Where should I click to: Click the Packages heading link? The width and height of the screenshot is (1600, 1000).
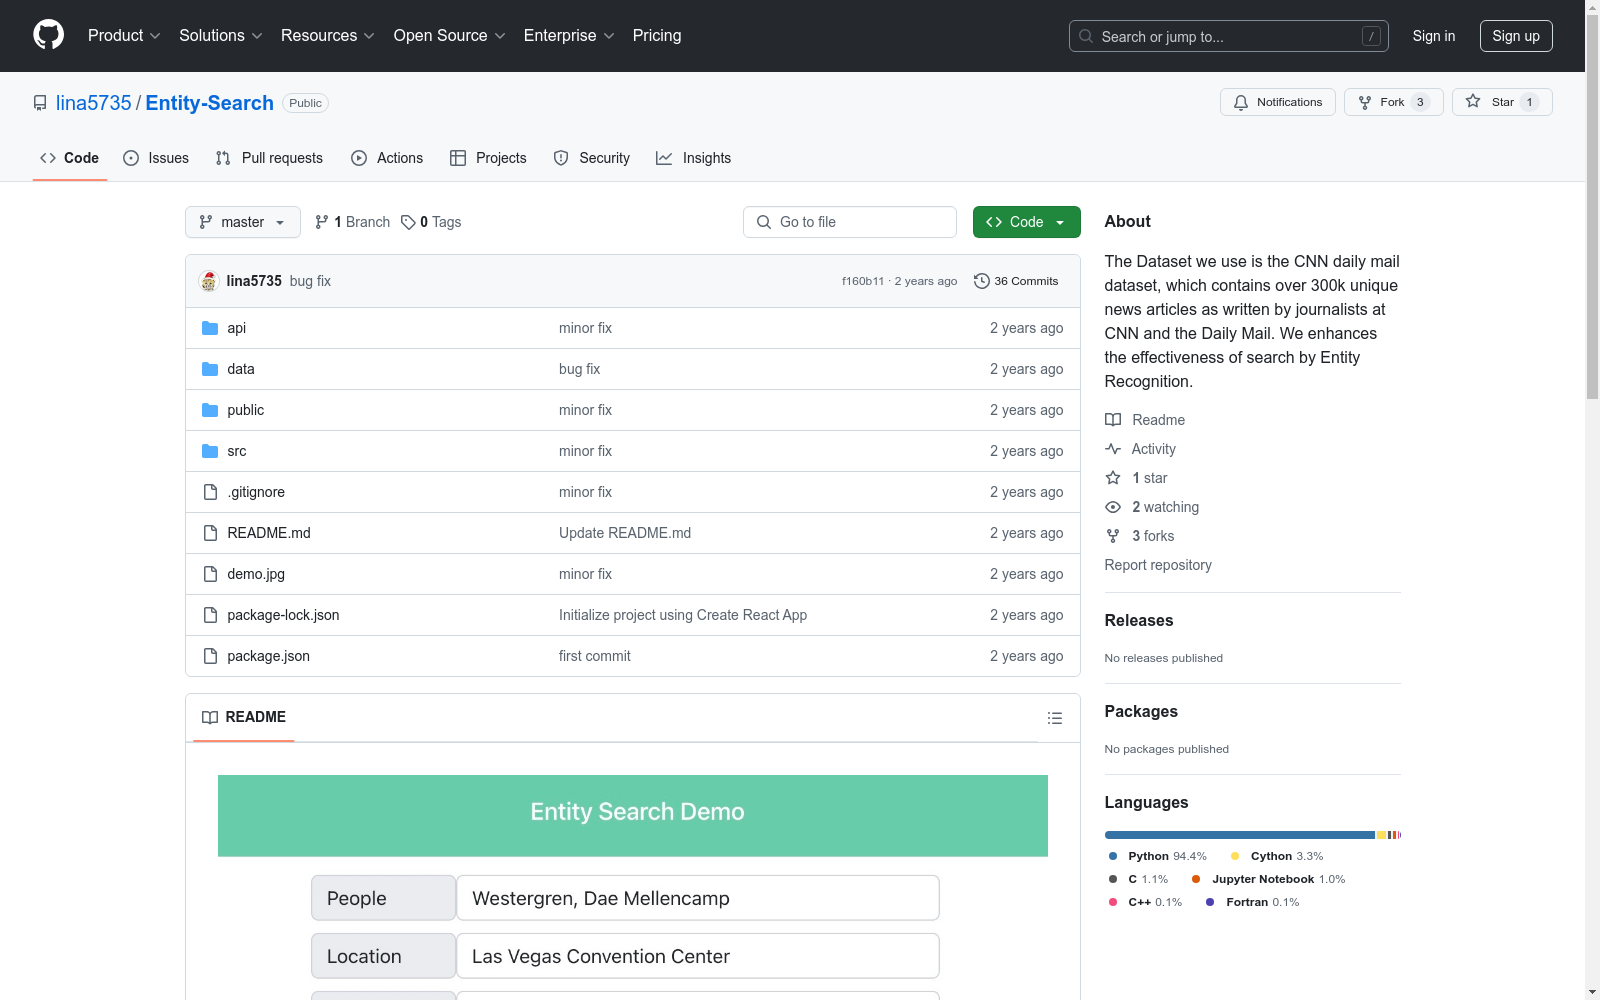(x=1141, y=711)
